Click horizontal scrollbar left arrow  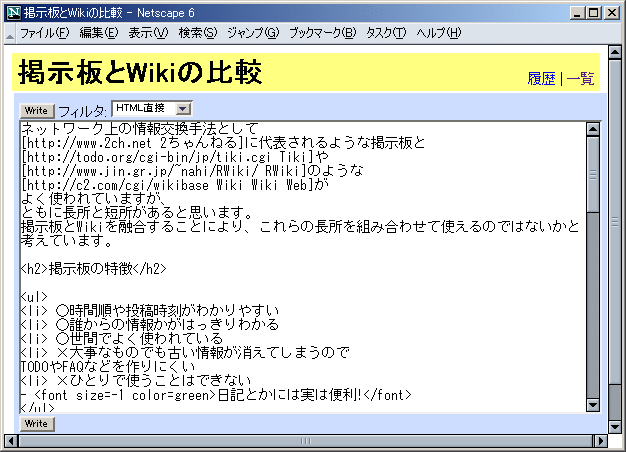tap(11, 441)
